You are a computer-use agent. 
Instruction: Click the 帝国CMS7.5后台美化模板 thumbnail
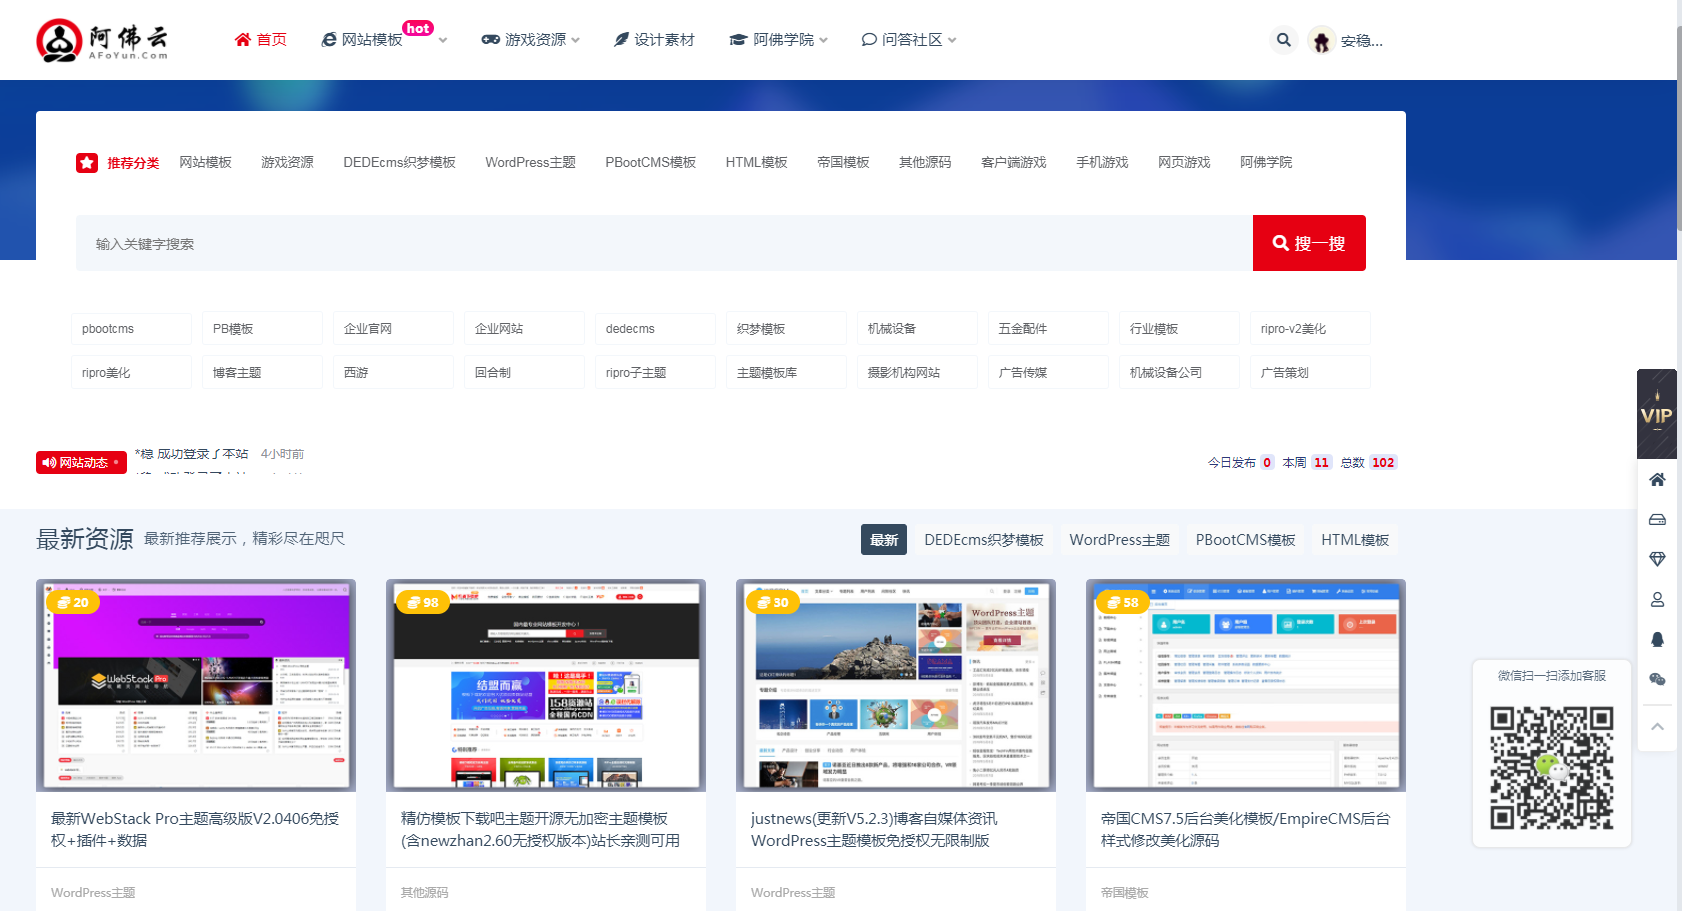[x=1245, y=685]
